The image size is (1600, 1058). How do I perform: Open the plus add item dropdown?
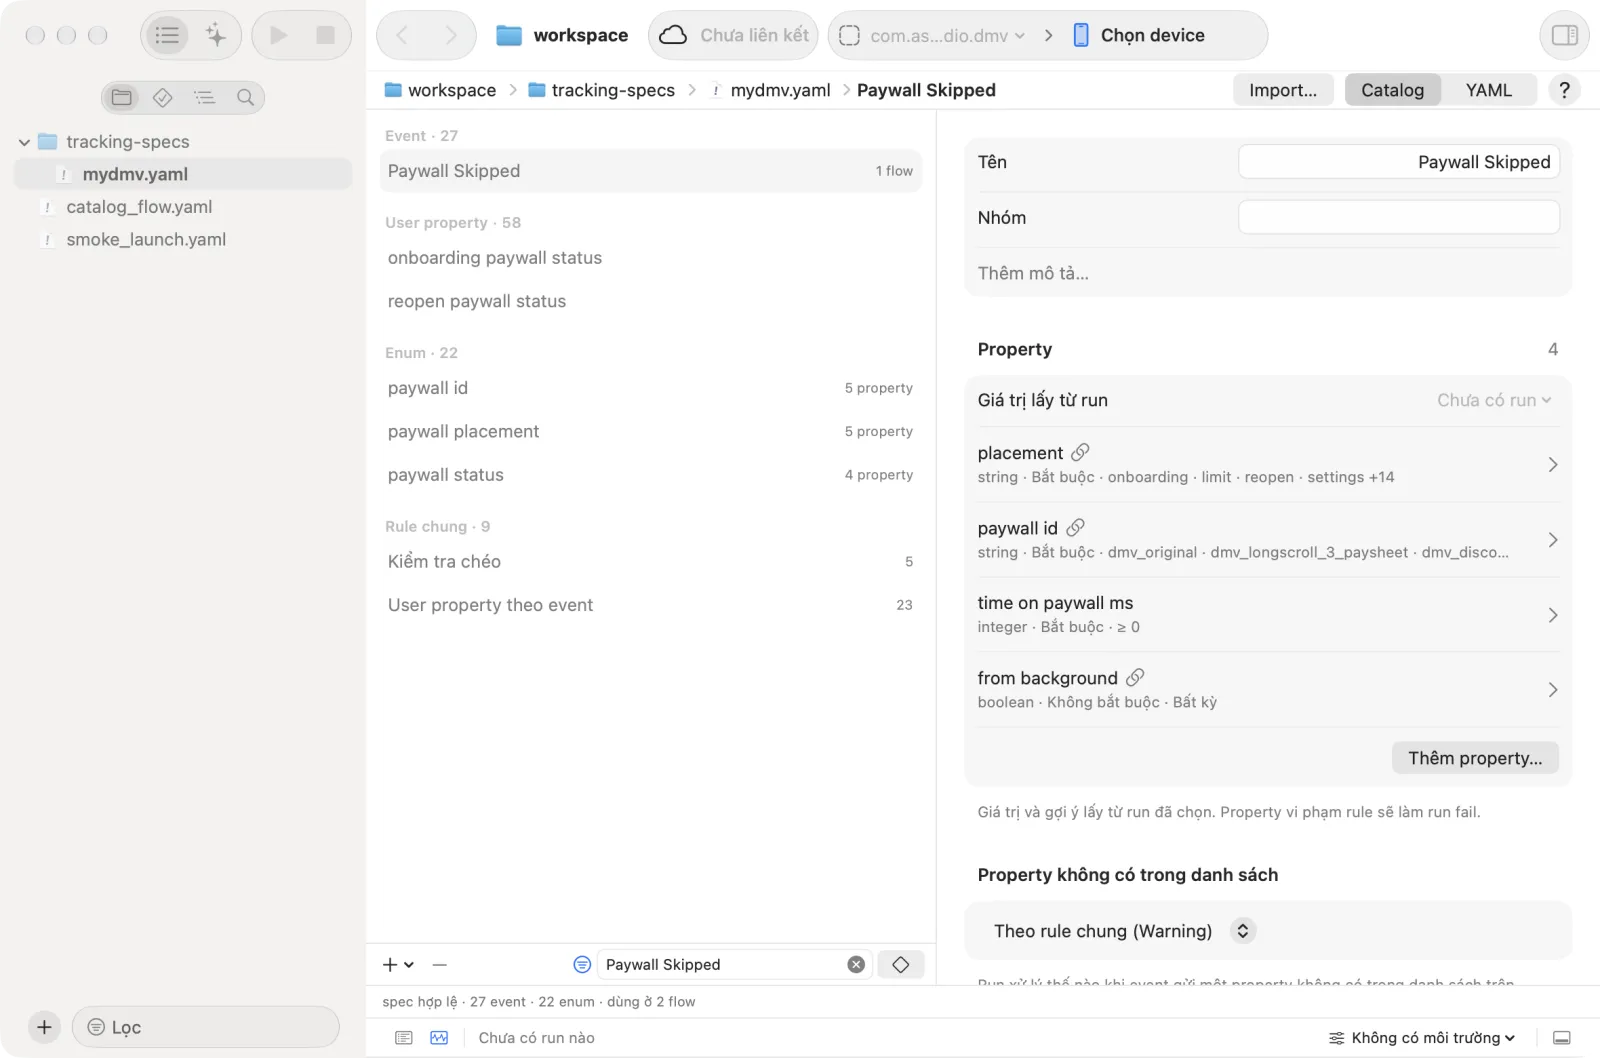pos(398,965)
